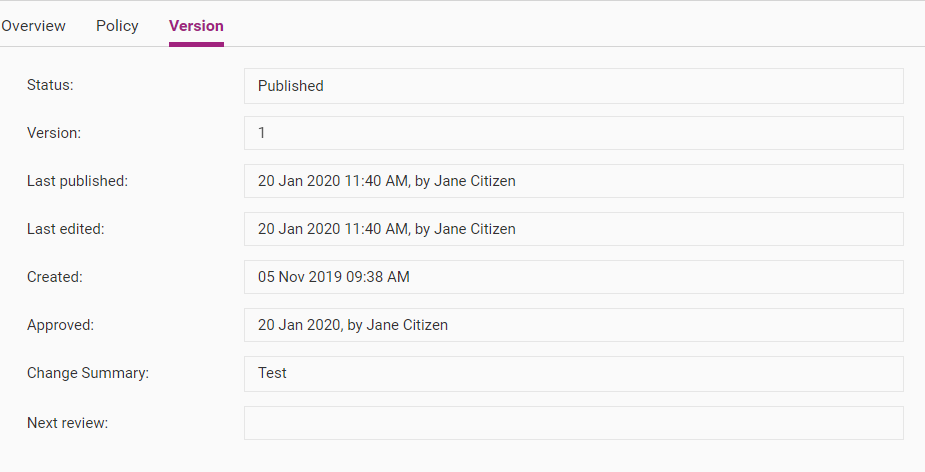Screen dimensions: 925x472
Task: Focus the empty Next review field
Action: 573,423
